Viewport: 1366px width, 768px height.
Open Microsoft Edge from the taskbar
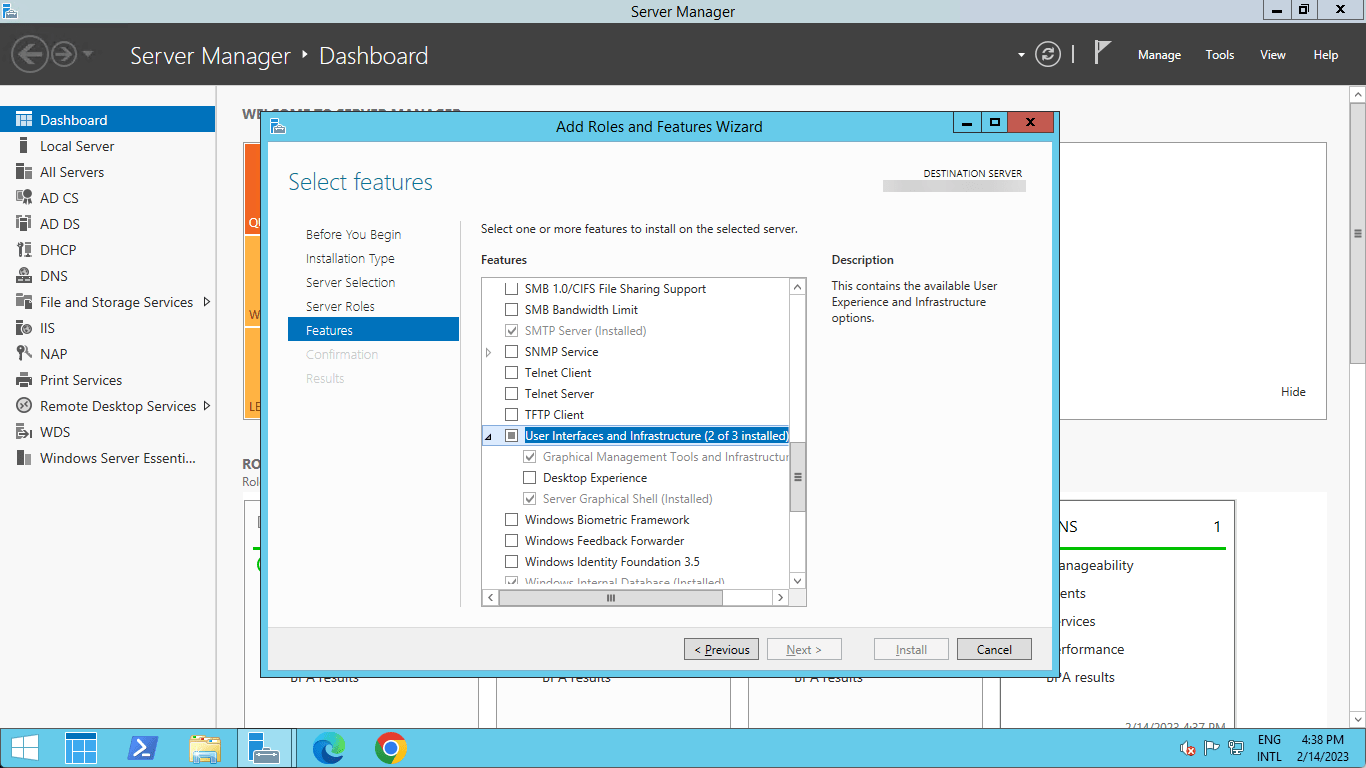(x=329, y=747)
